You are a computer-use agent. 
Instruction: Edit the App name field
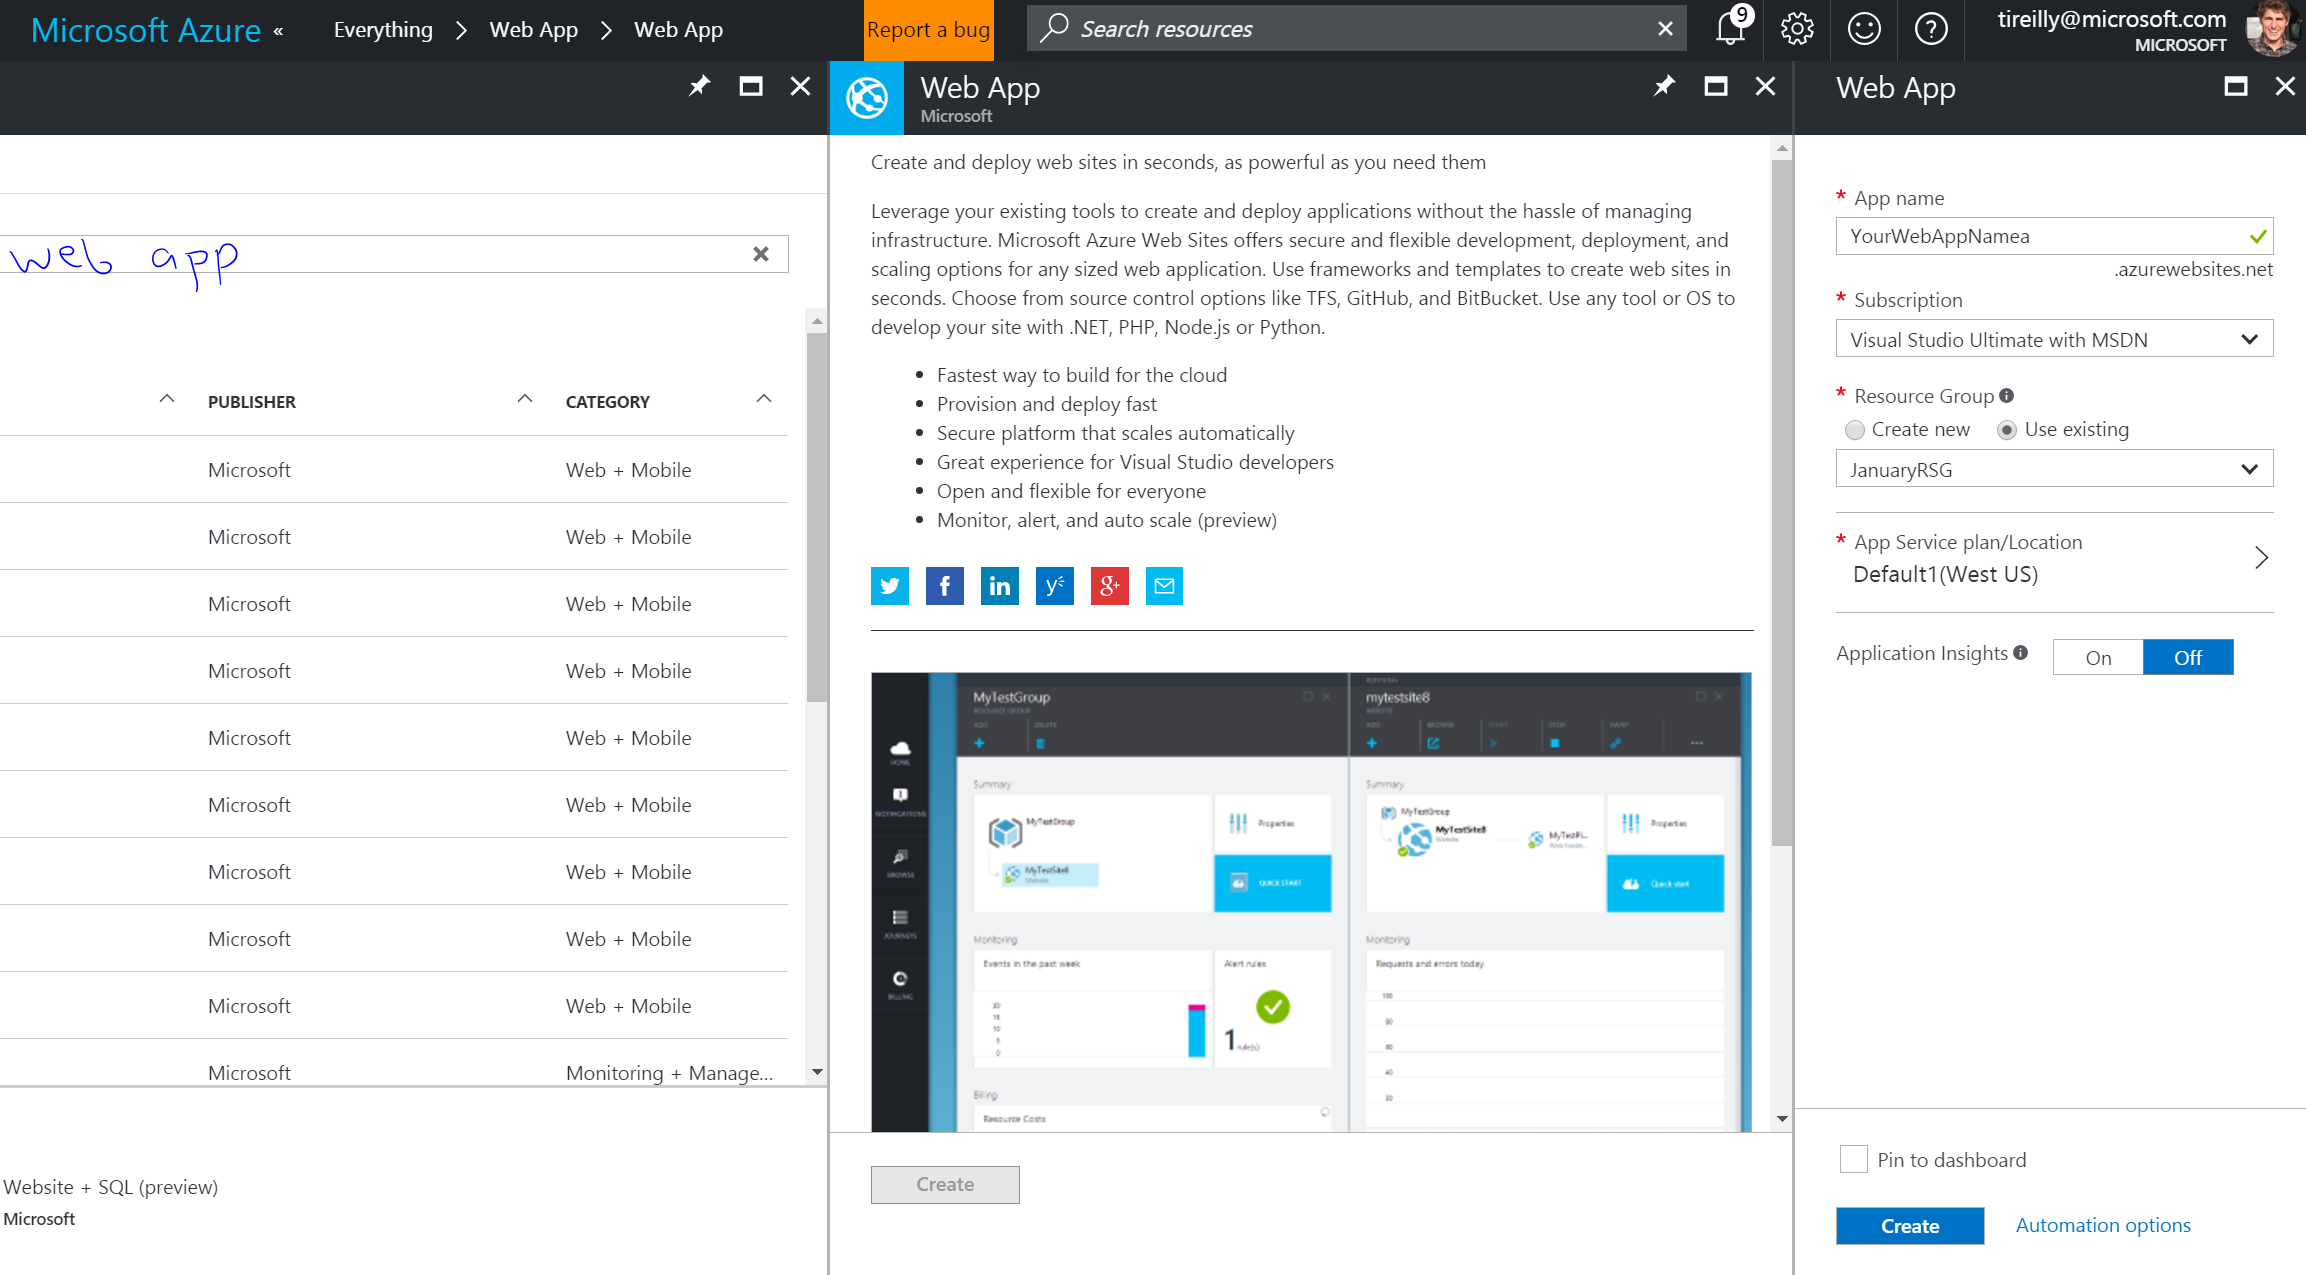pos(2054,236)
